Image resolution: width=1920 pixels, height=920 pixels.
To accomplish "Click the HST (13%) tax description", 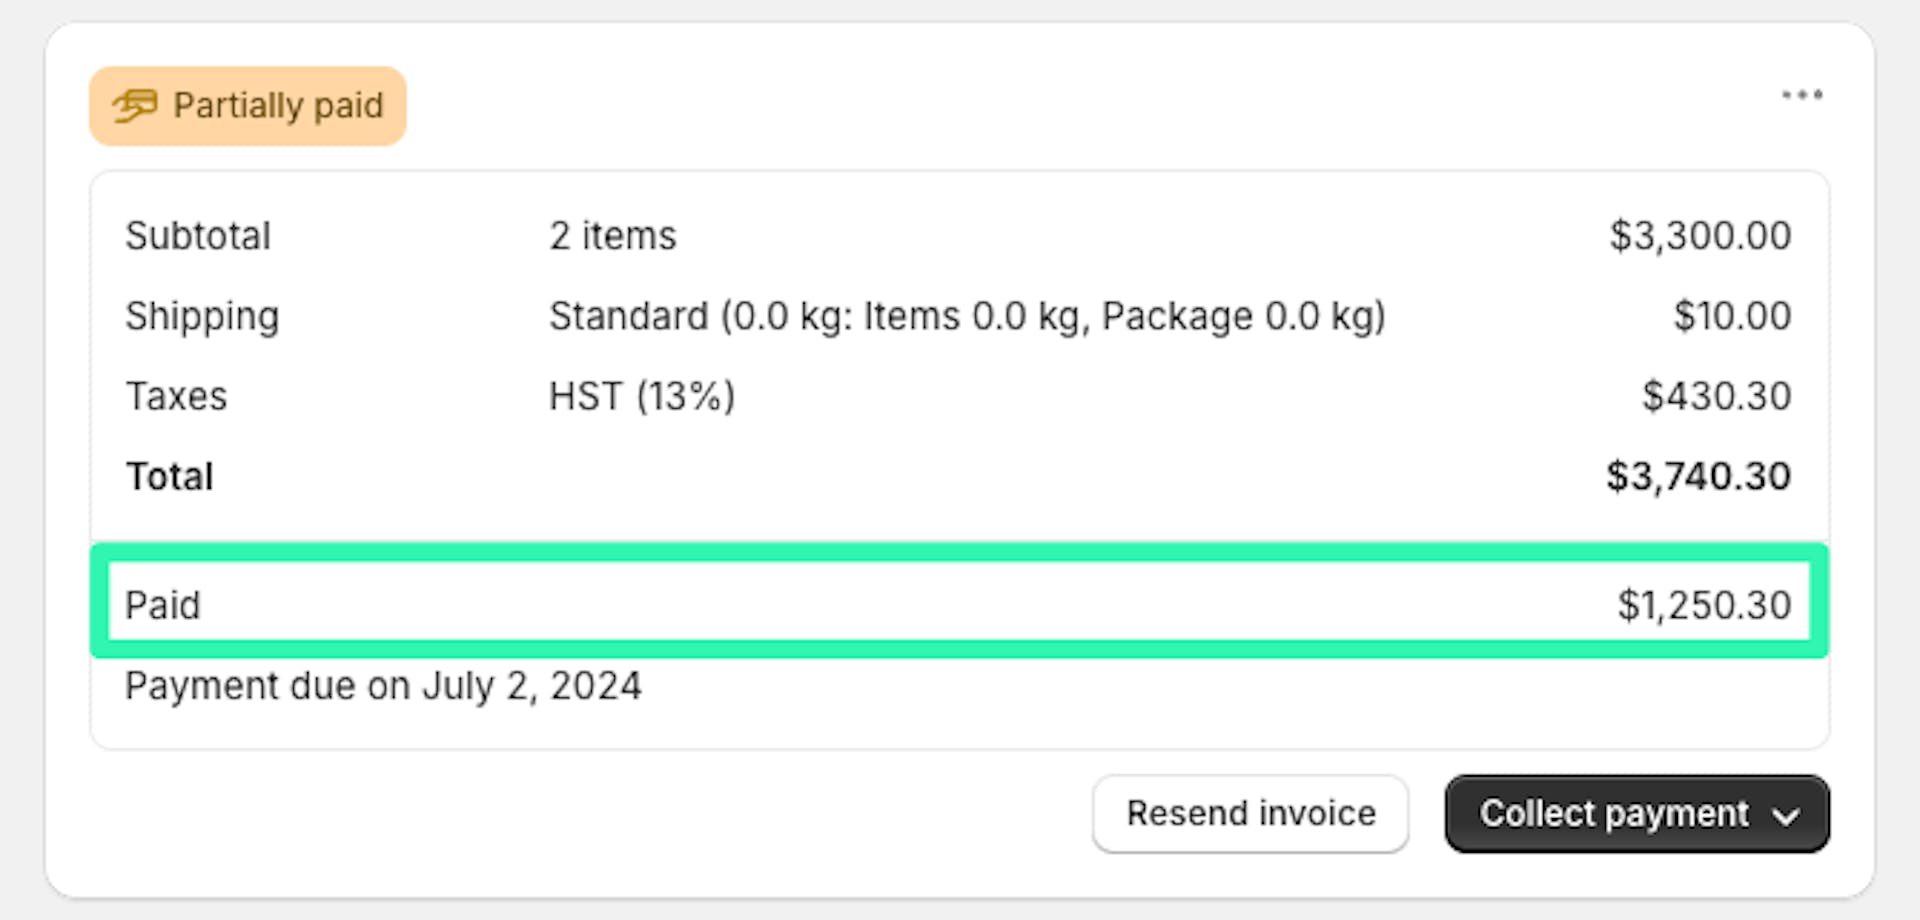I will (x=642, y=396).
